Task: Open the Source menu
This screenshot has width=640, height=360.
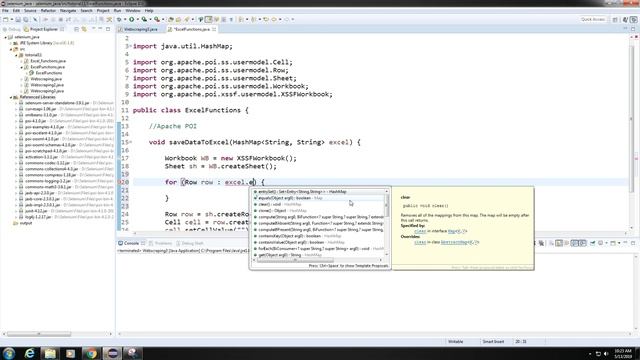Action: coord(30,11)
